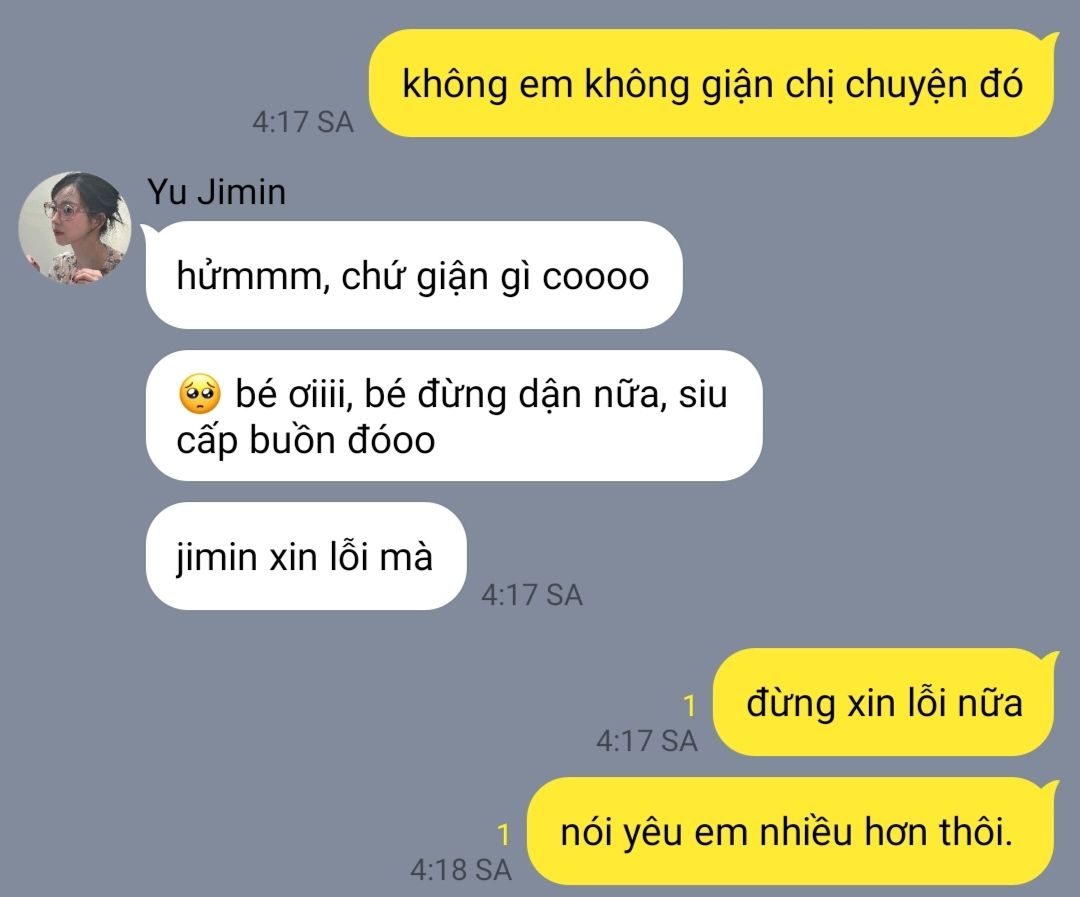Tap the 'nói yêu em nhiều hơn thôi.' bubble

792,831
